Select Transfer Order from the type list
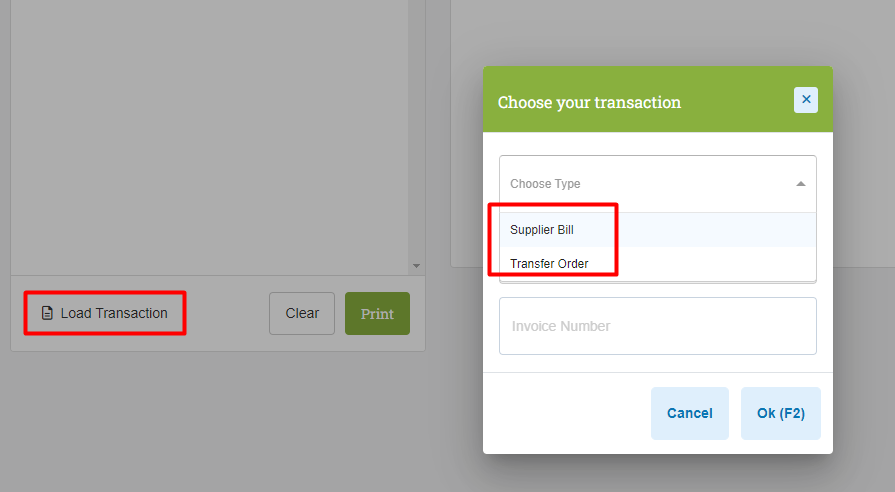Screen dimensions: 895x492 point(549,264)
